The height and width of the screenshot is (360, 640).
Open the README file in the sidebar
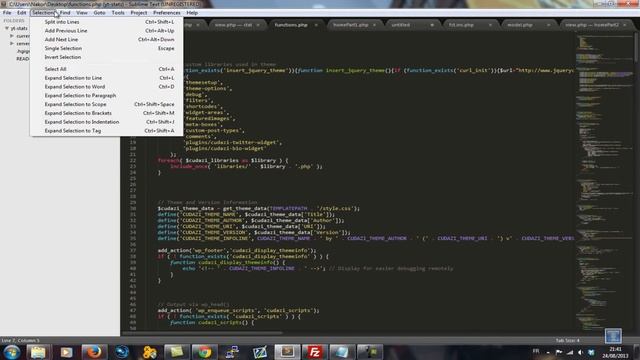point(22,59)
